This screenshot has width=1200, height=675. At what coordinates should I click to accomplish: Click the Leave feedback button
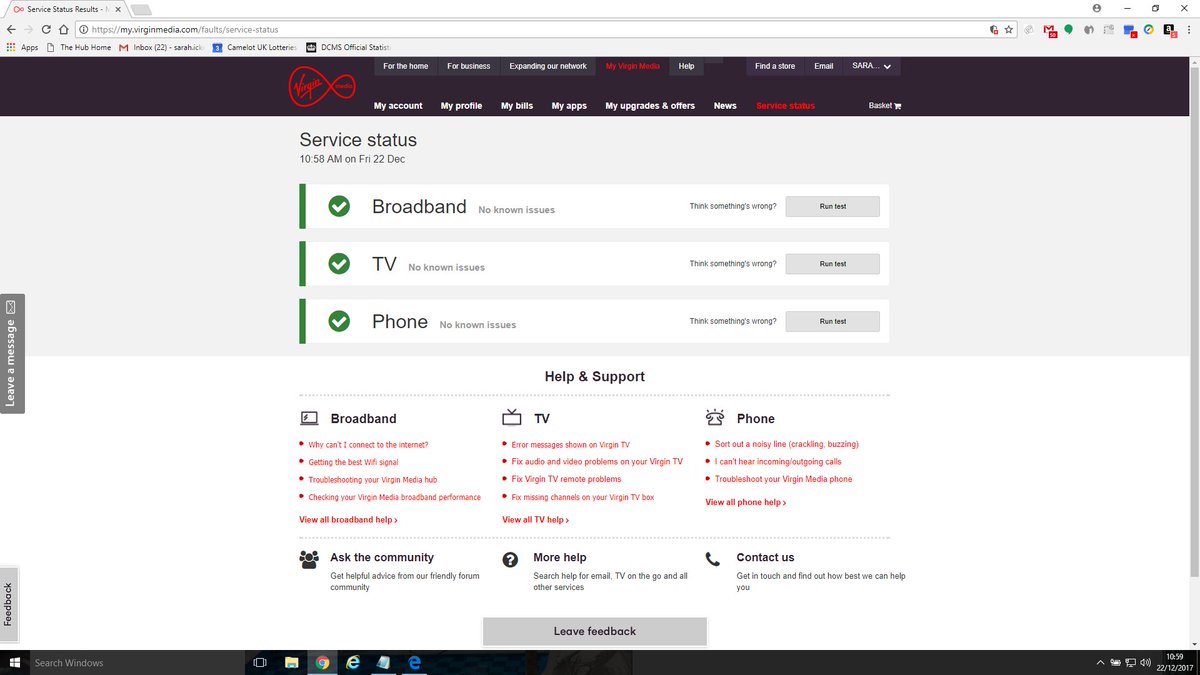pos(595,631)
